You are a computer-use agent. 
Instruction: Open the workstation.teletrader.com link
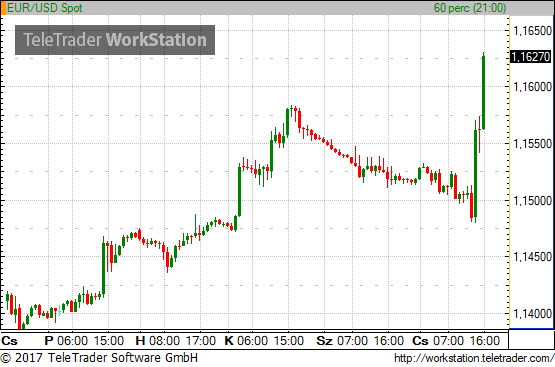tap(474, 358)
